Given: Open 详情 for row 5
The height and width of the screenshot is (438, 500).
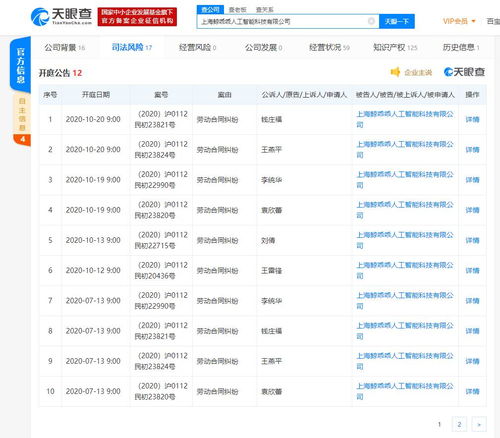Looking at the screenshot, I should click(472, 240).
